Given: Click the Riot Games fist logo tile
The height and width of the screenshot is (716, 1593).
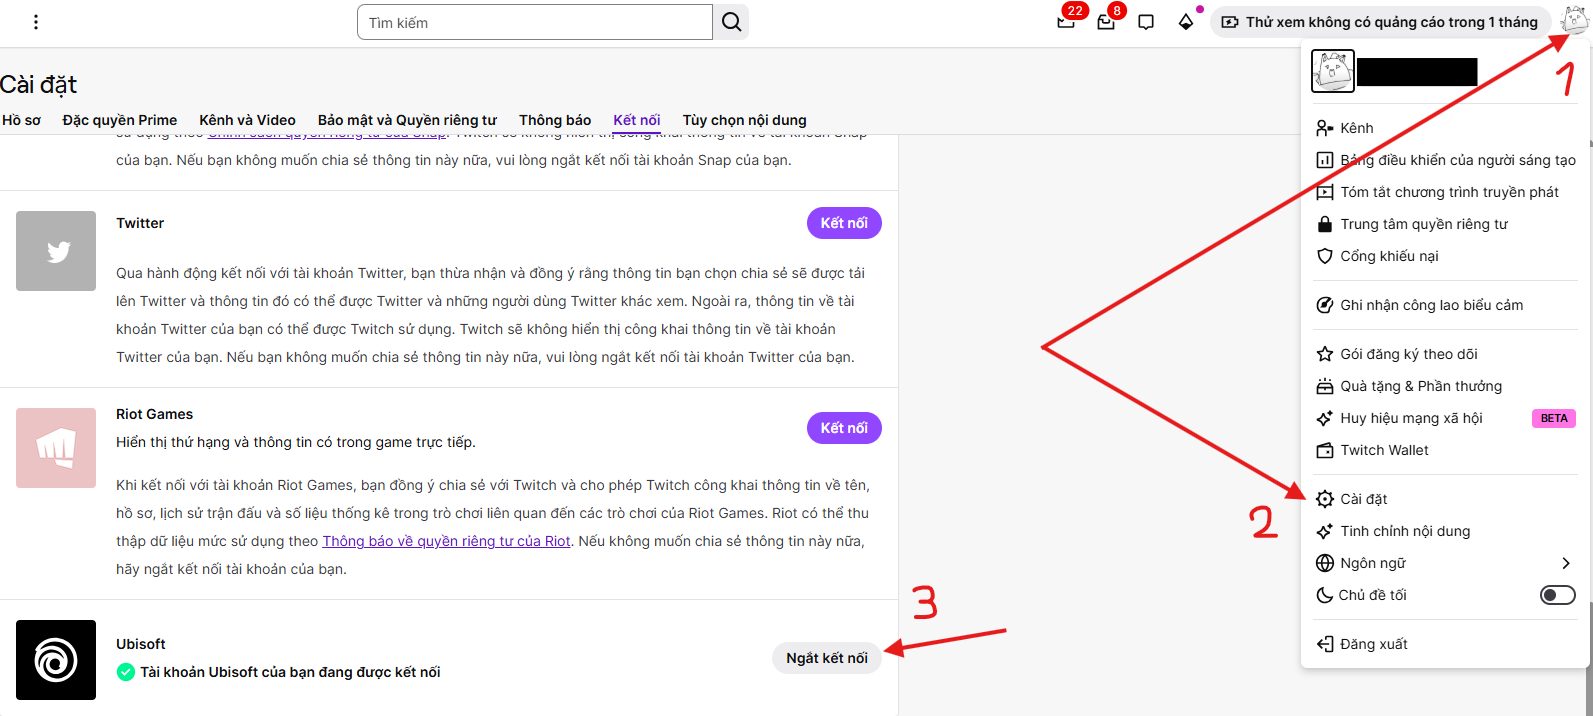Looking at the screenshot, I should (56, 448).
